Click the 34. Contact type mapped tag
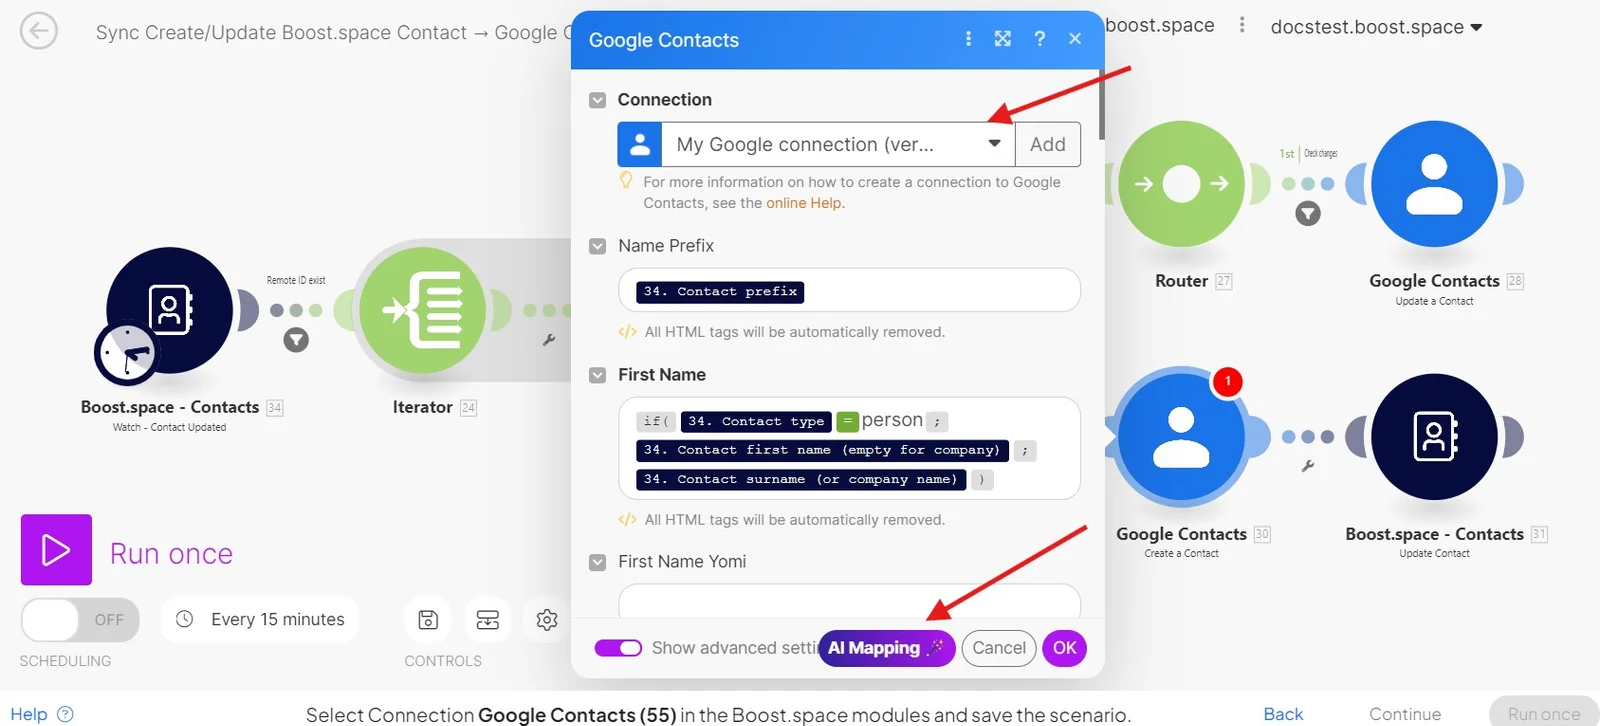The height and width of the screenshot is (726, 1600). [756, 422]
